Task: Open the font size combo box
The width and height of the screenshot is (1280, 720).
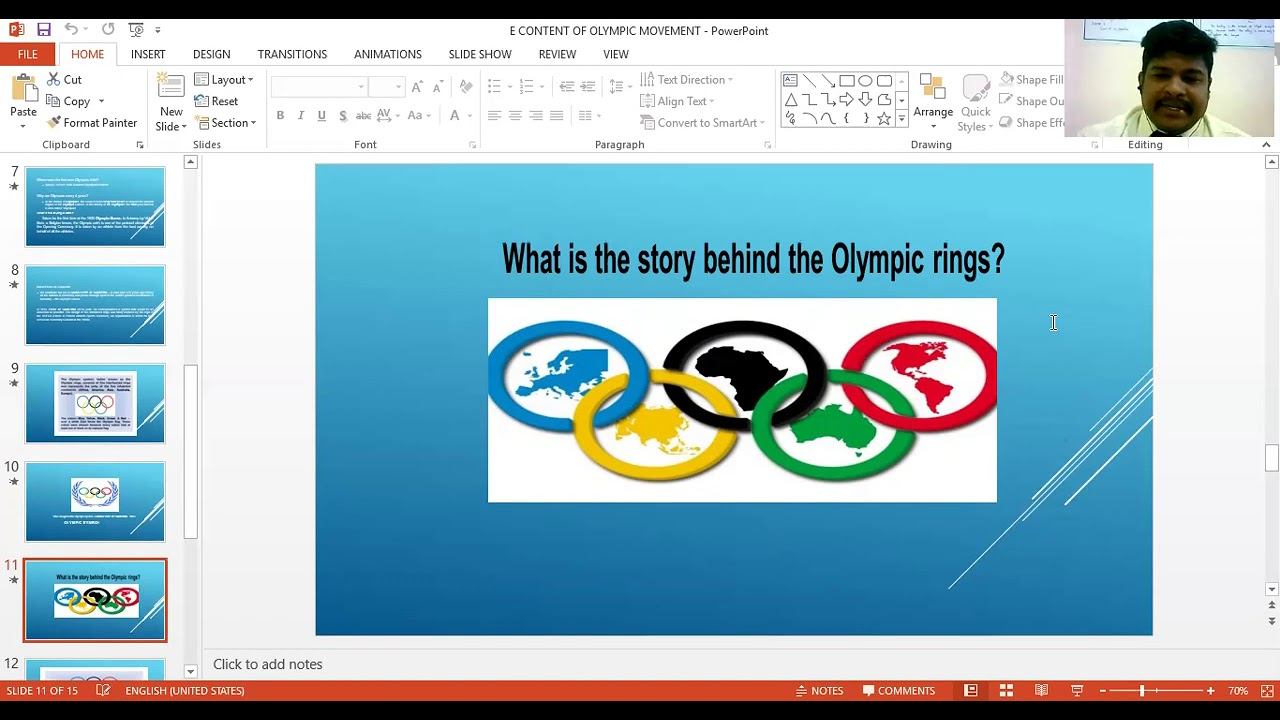Action: pyautogui.click(x=386, y=88)
